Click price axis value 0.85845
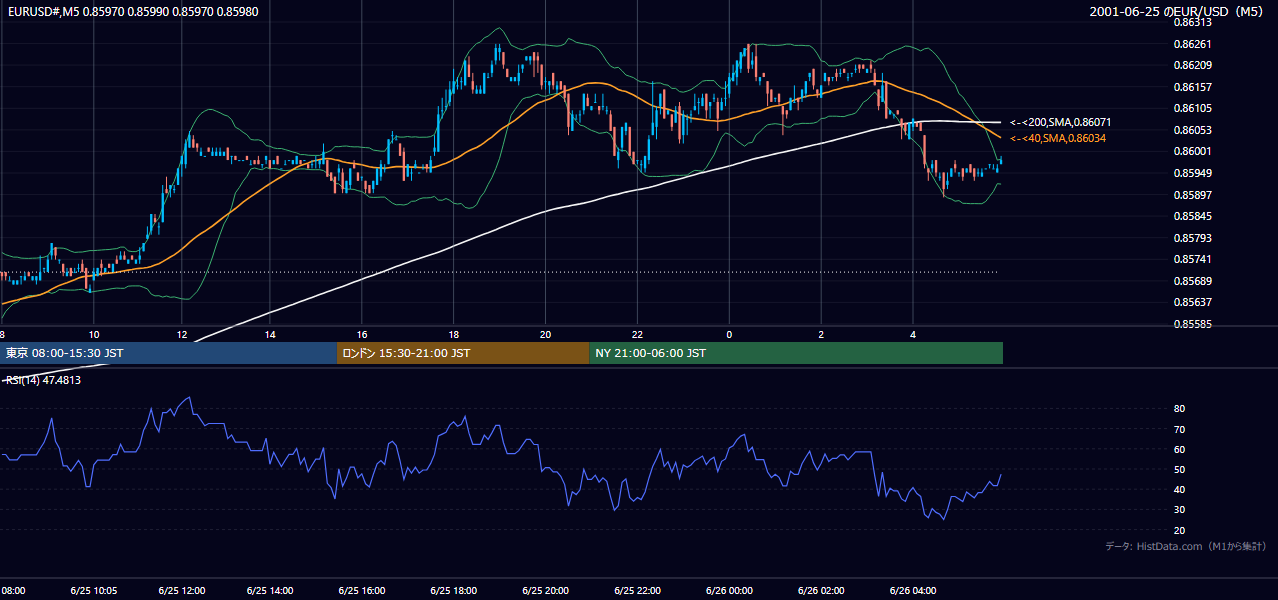Screen dimensions: 1278x600 coord(1192,216)
